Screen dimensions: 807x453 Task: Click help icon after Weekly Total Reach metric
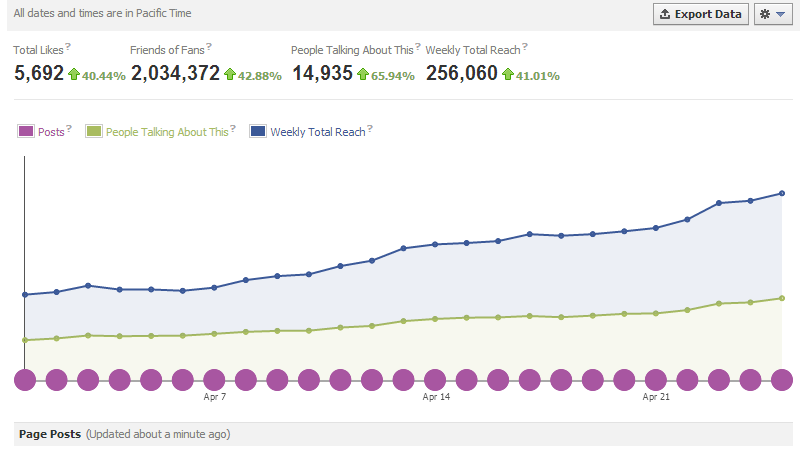(525, 46)
